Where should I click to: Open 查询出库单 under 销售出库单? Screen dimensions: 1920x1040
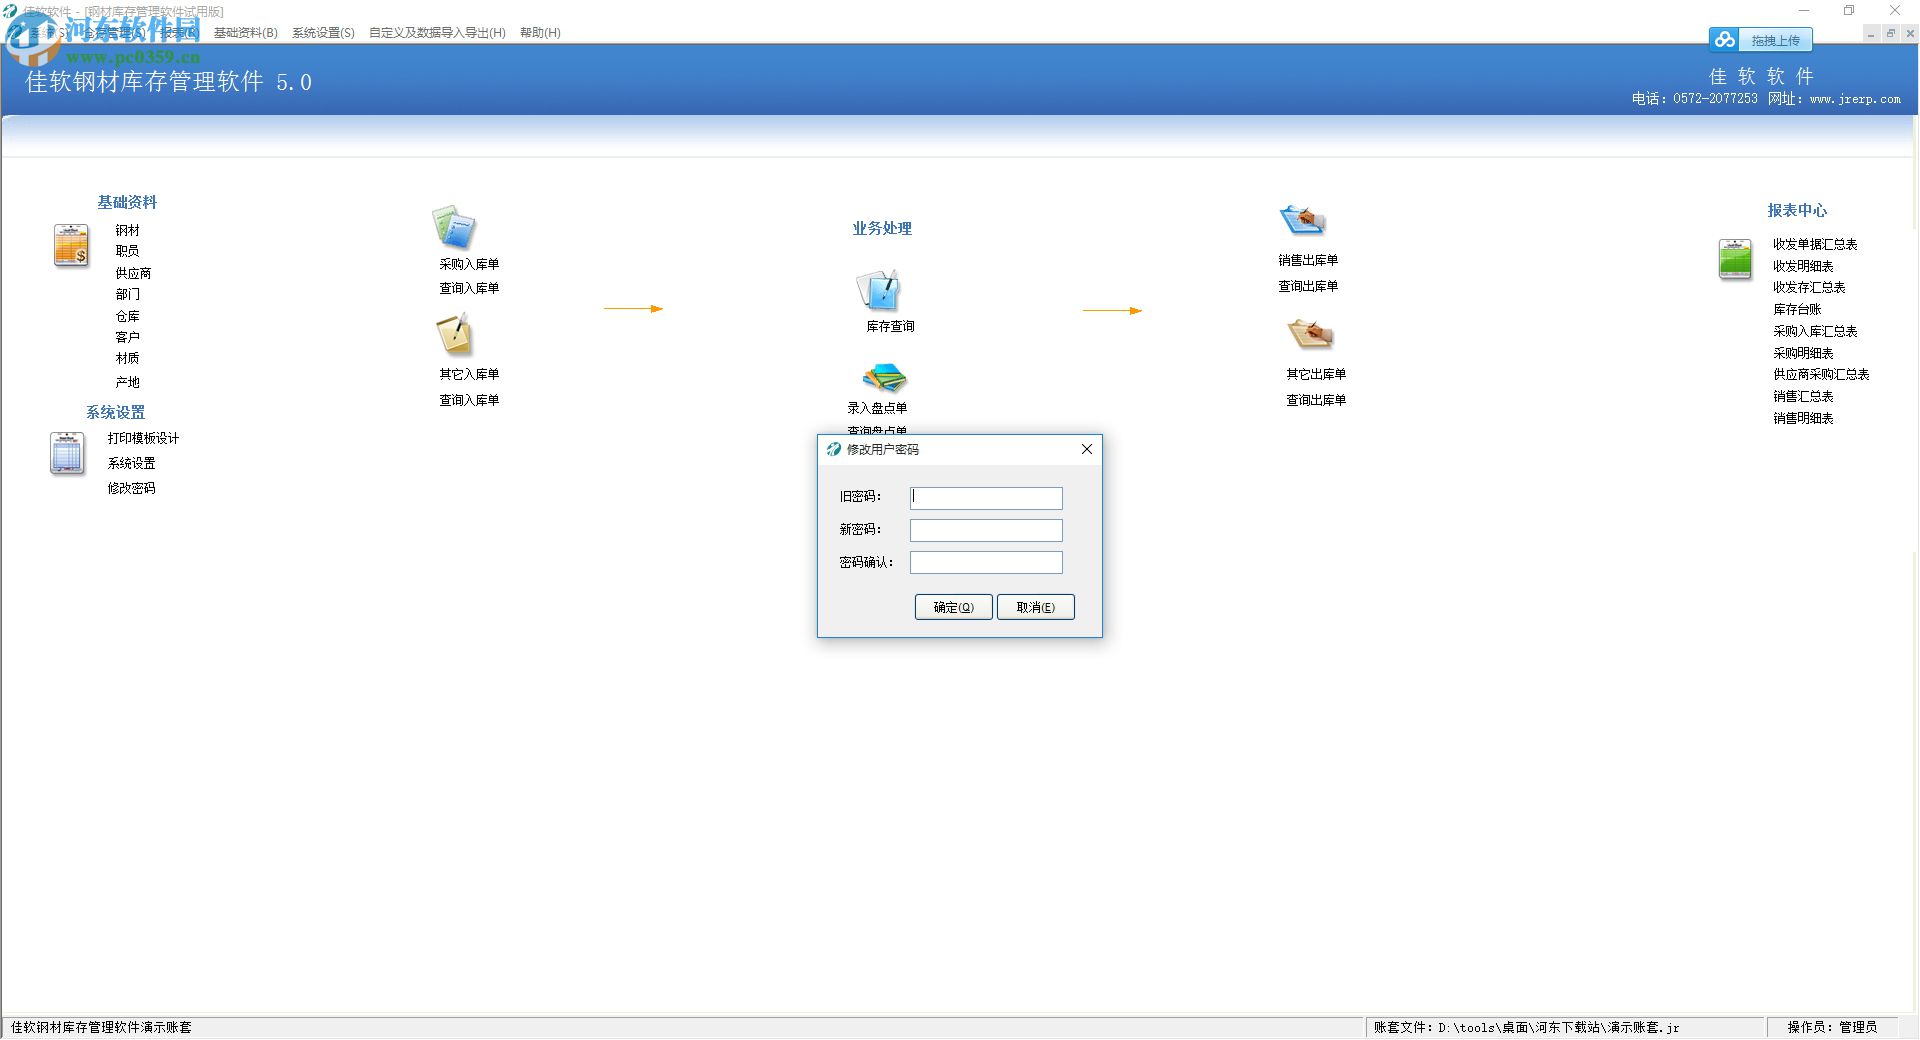(x=1308, y=286)
